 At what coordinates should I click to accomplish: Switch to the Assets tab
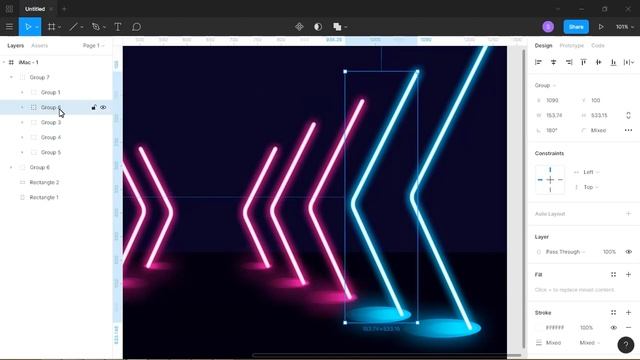click(40, 46)
